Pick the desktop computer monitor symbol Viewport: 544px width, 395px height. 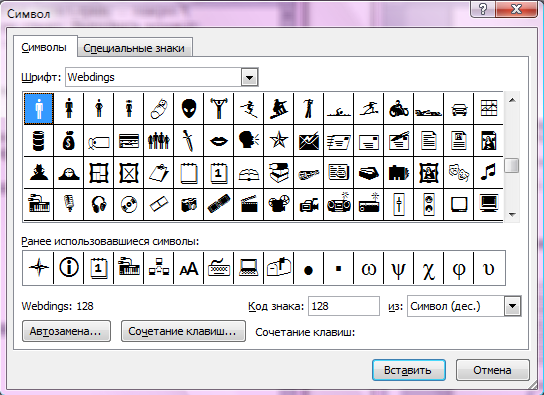[488, 204]
